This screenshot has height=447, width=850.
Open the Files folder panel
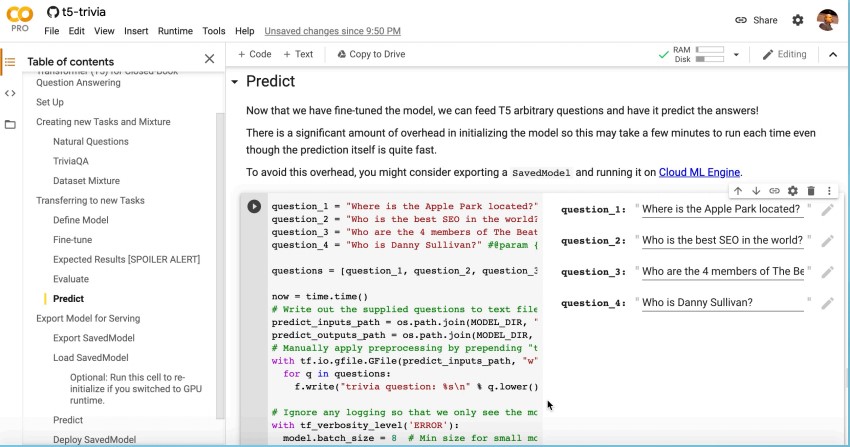(x=11, y=125)
